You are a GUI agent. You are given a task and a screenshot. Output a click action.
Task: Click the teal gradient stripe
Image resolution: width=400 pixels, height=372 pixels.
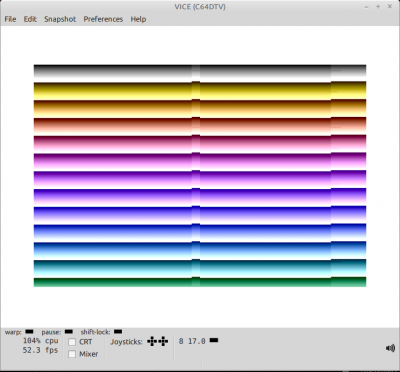(x=200, y=268)
